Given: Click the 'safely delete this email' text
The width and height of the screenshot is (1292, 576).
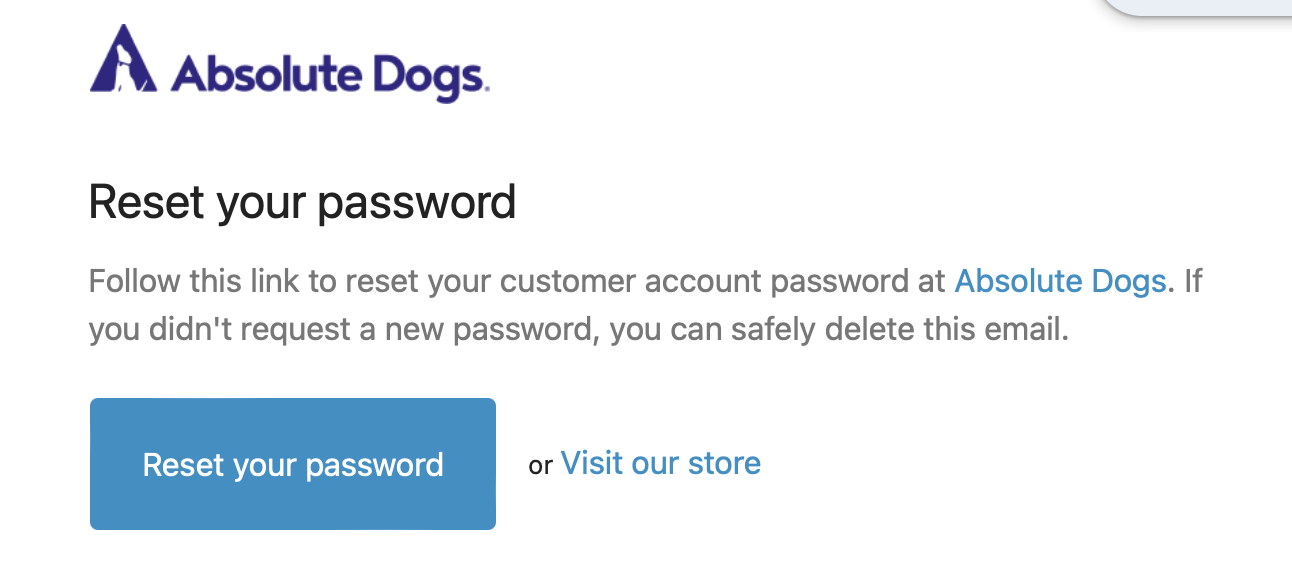Looking at the screenshot, I should (x=910, y=329).
